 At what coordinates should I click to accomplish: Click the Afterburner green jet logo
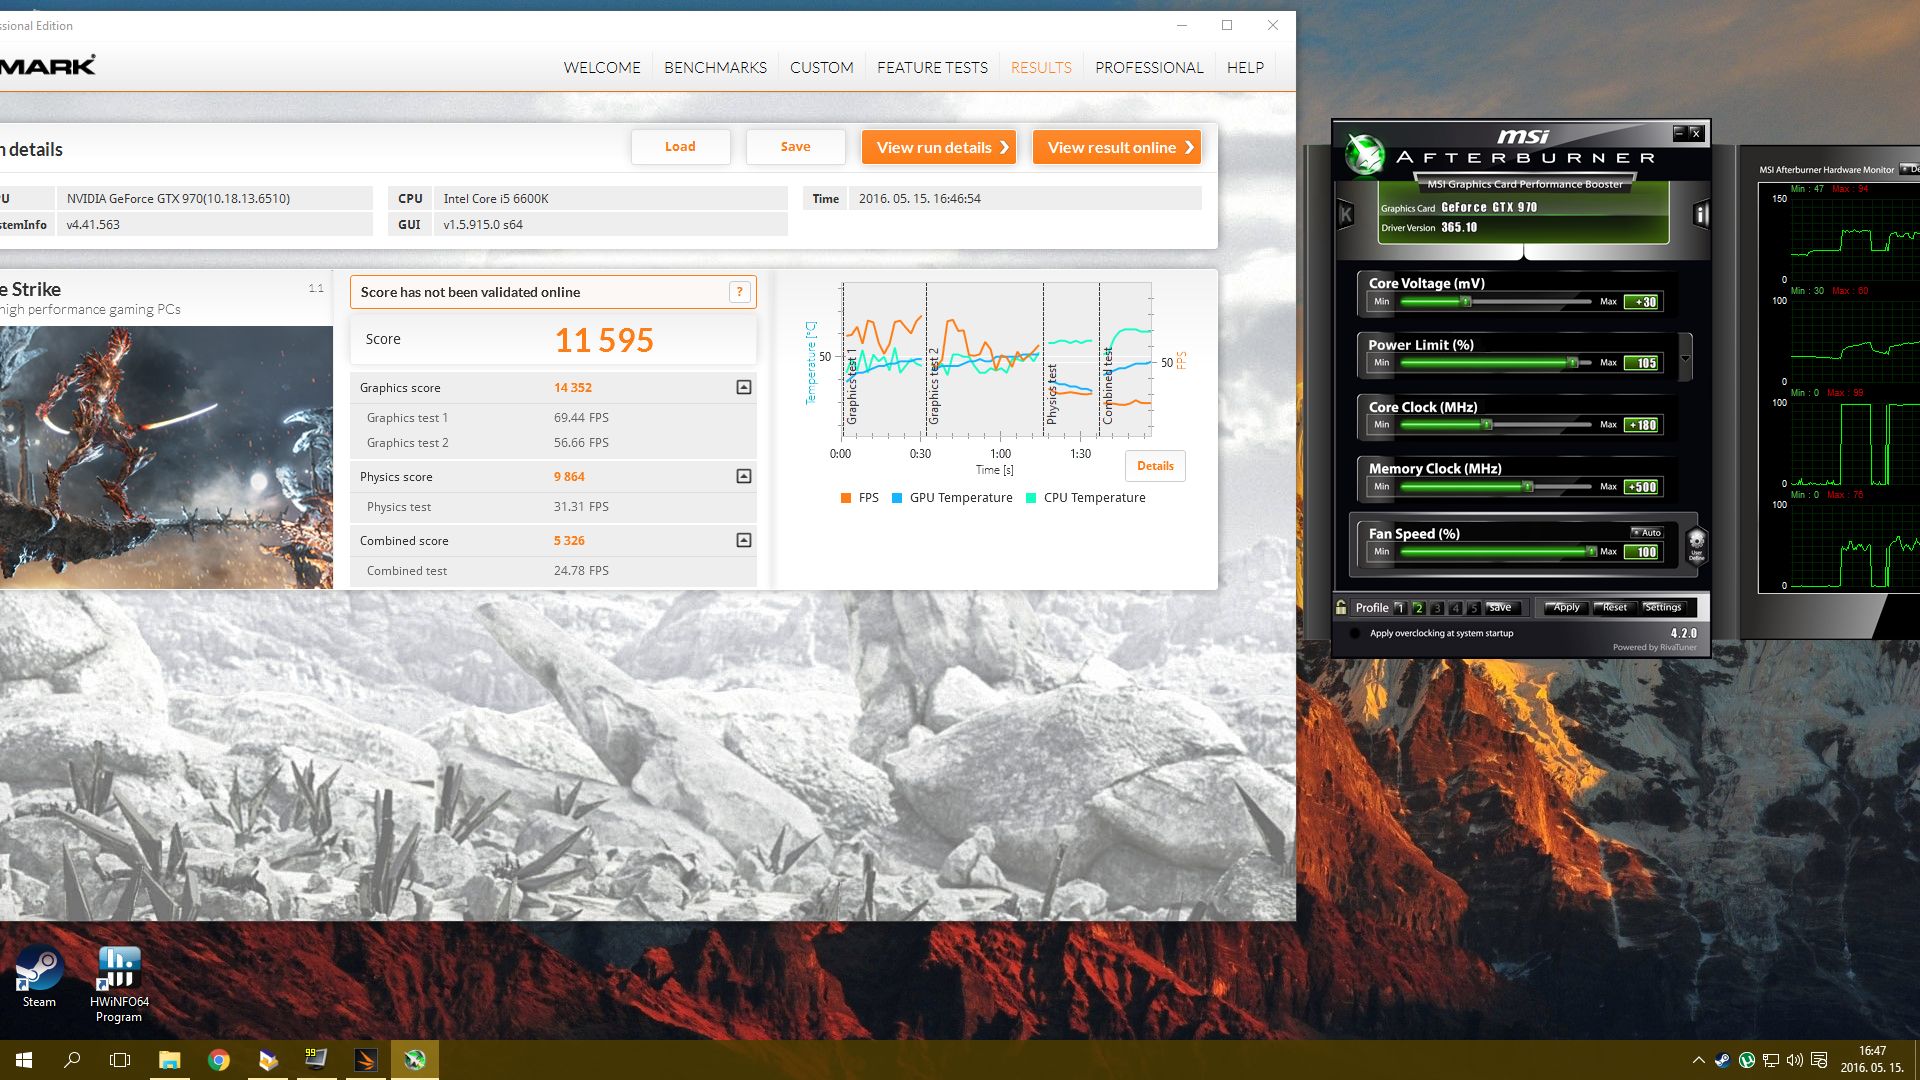(1364, 153)
